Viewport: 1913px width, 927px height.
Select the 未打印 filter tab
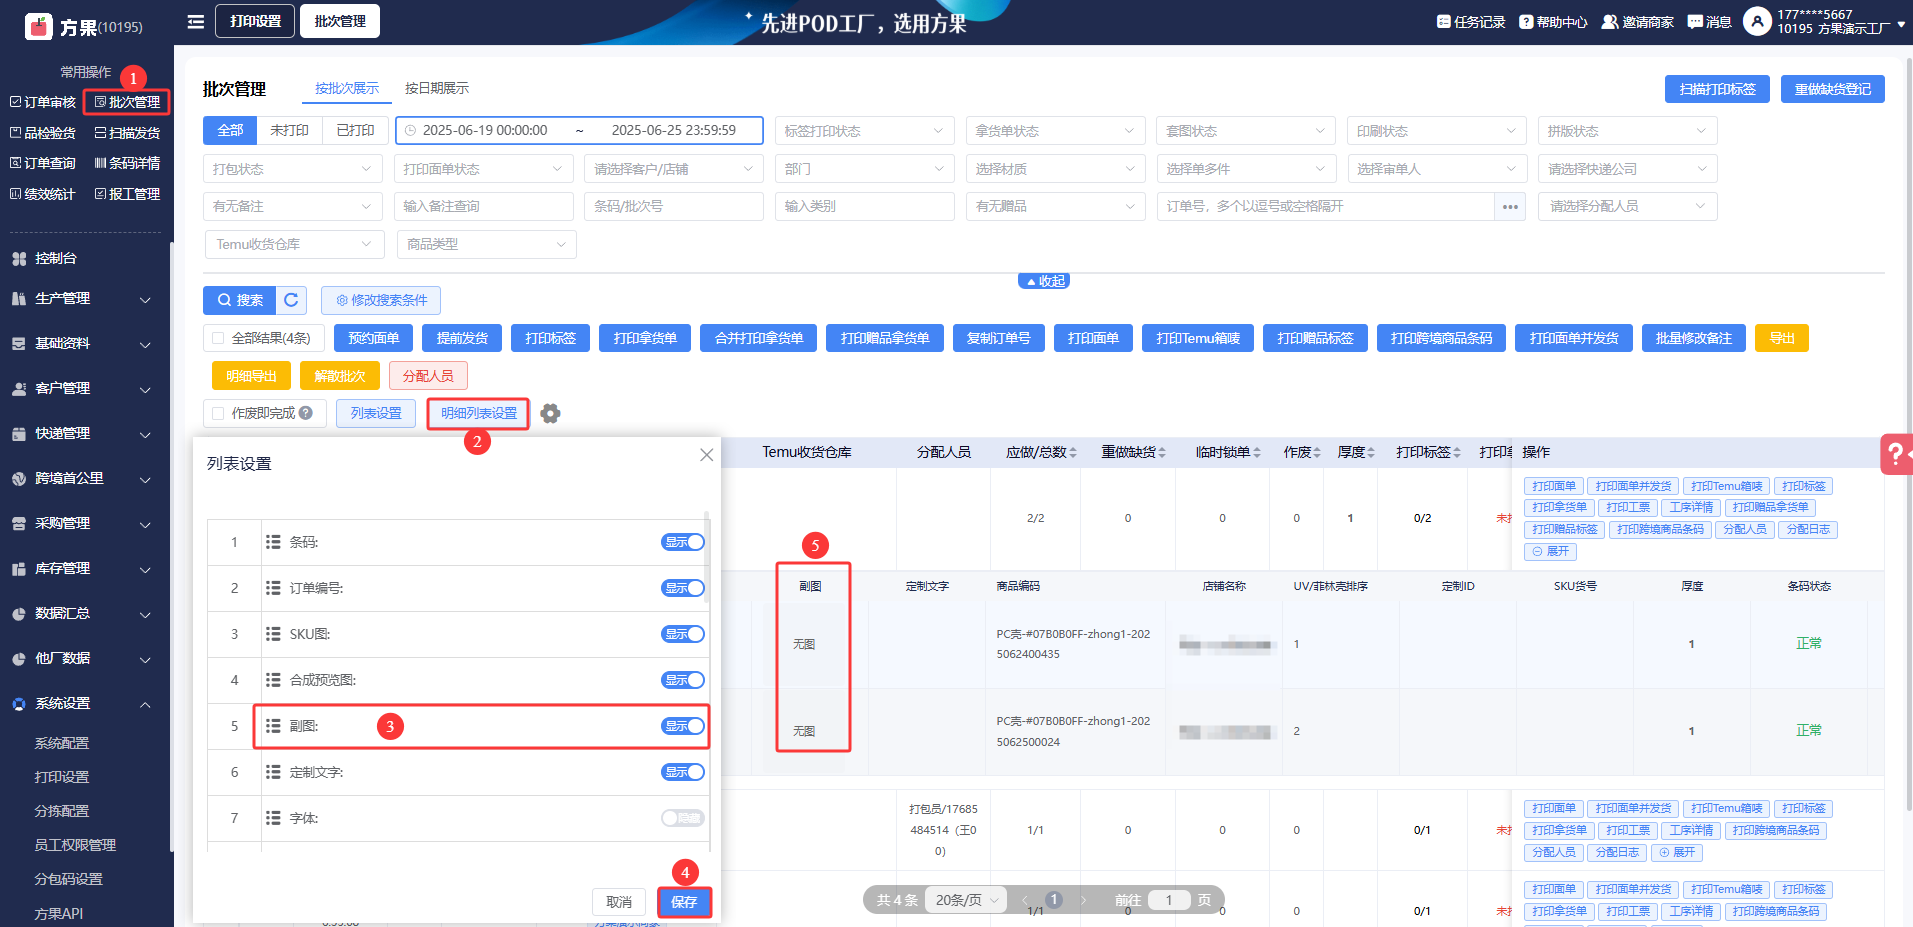coord(289,131)
